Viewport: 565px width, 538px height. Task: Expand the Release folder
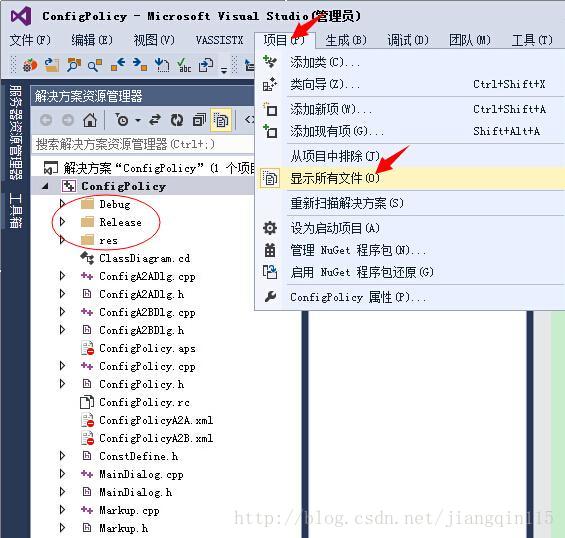click(62, 222)
